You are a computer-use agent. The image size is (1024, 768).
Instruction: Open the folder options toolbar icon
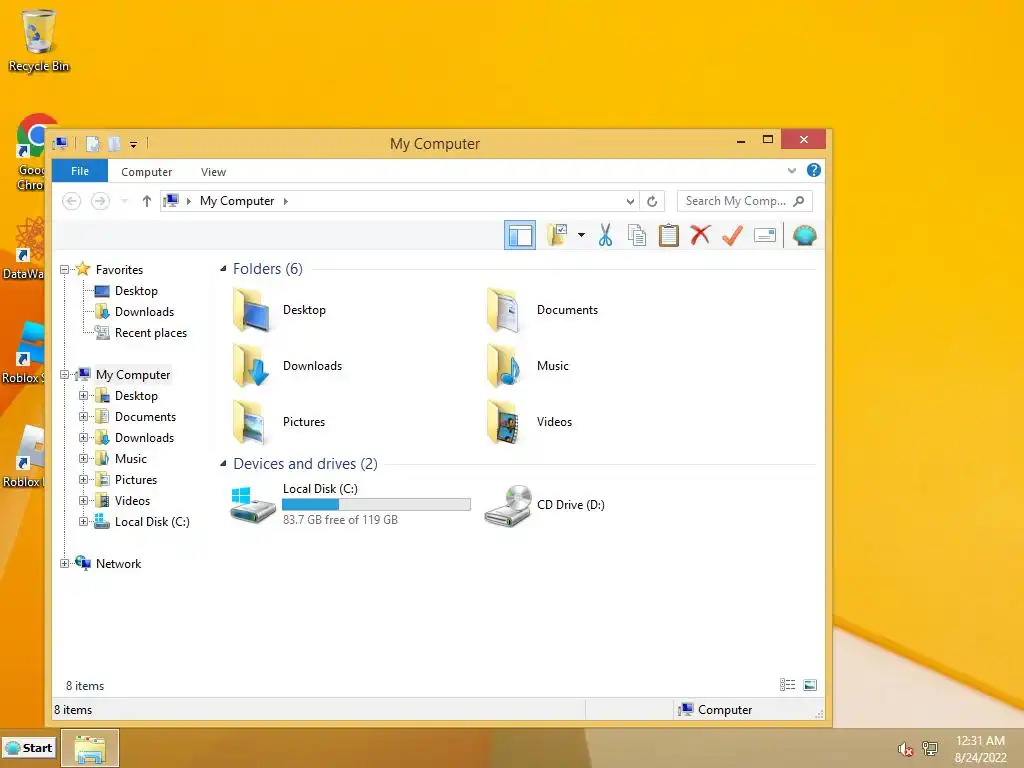point(556,235)
